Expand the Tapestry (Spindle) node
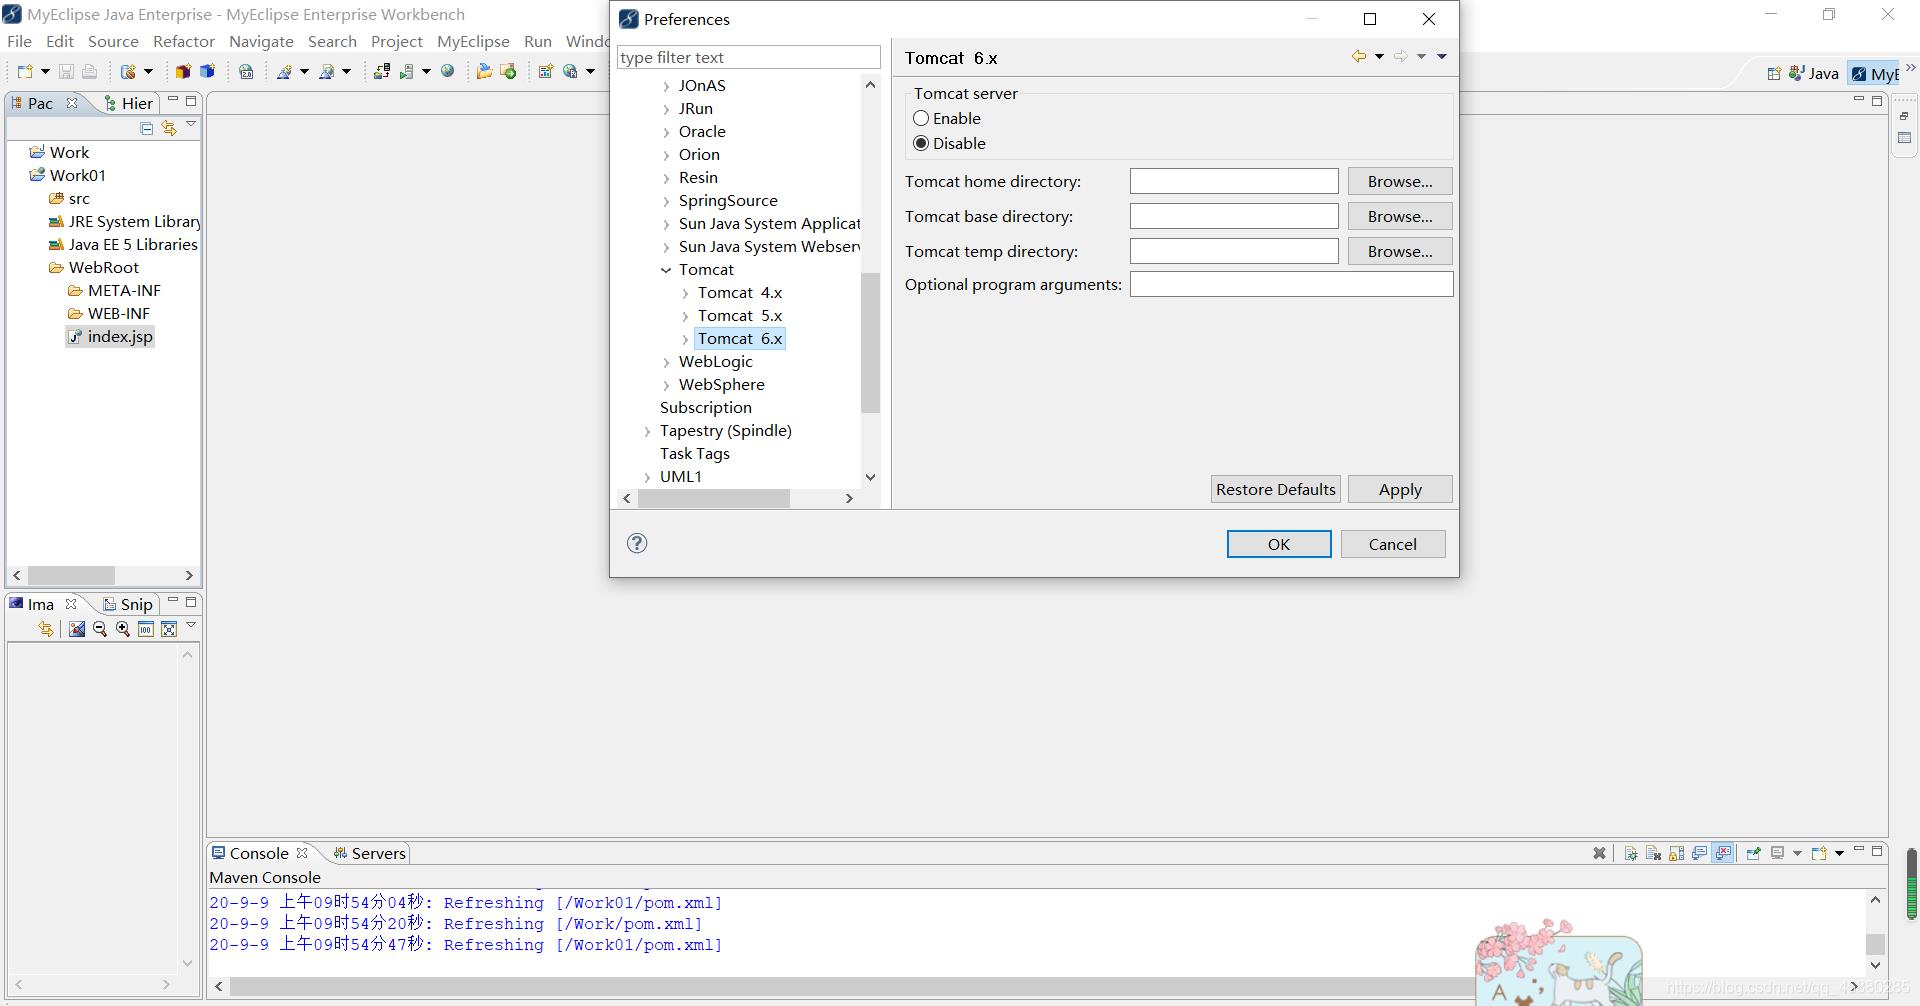Viewport: 1920px width, 1006px height. point(647,431)
